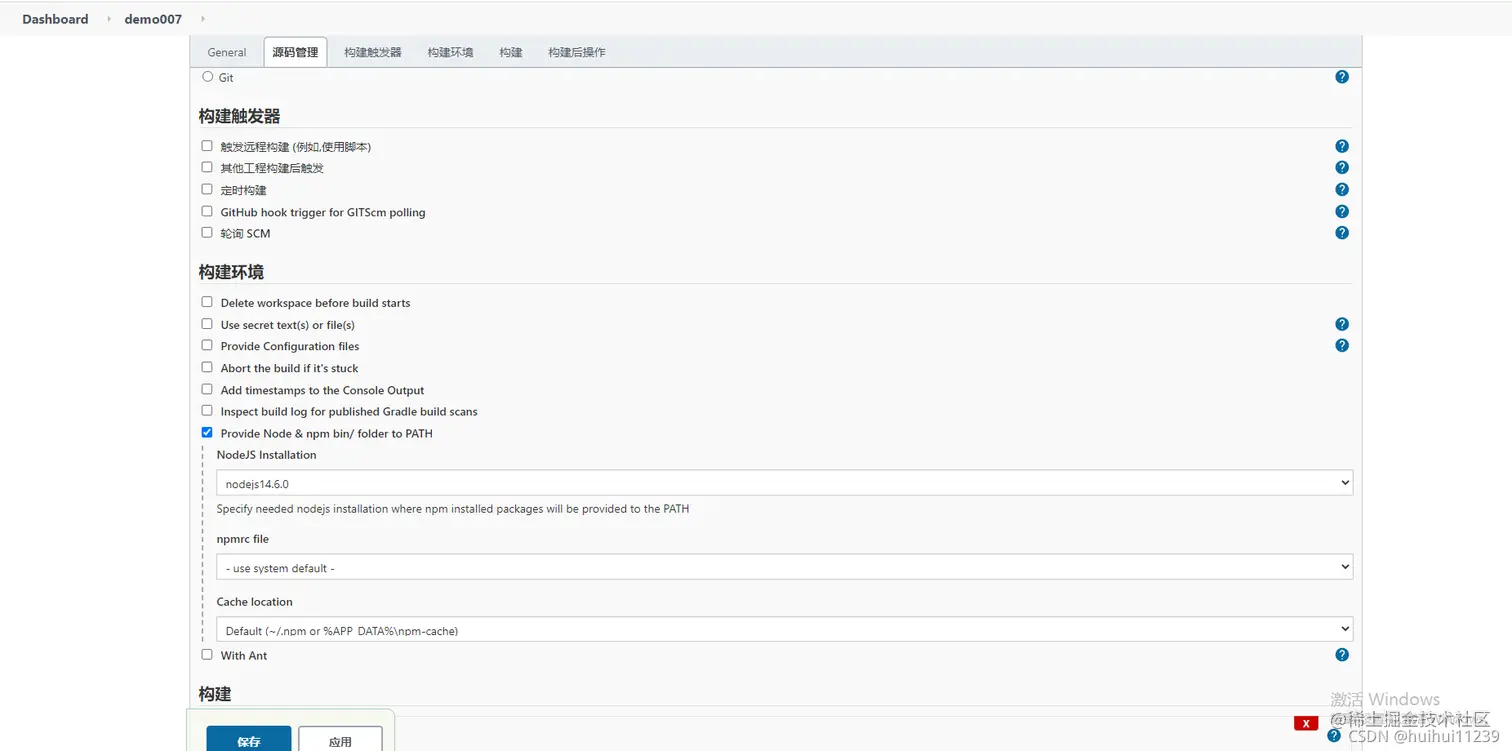Enable 触发远程构建 checkbox
Image resolution: width=1512 pixels, height=751 pixels.
point(207,146)
